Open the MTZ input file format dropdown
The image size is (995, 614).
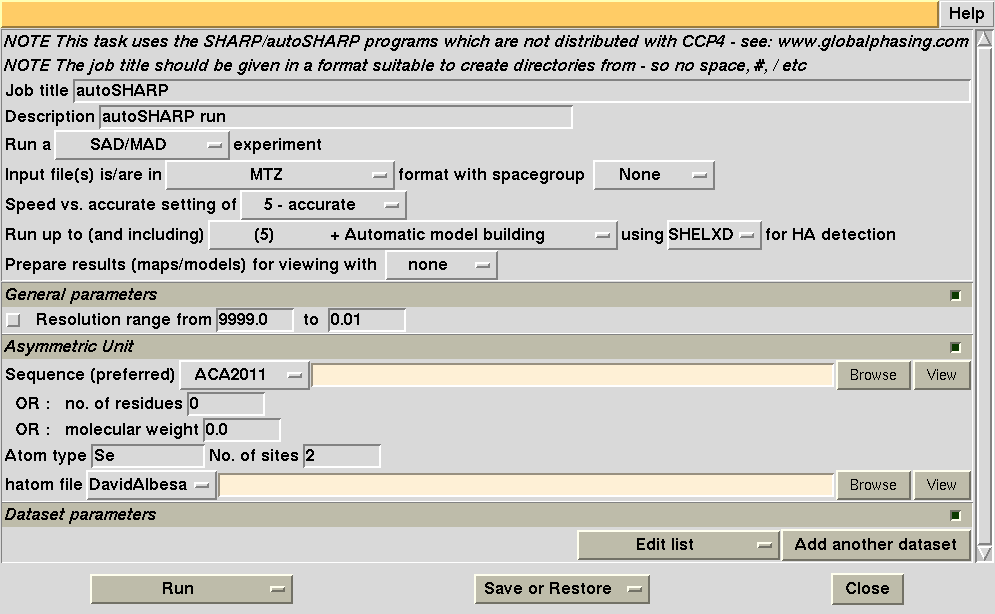[280, 174]
